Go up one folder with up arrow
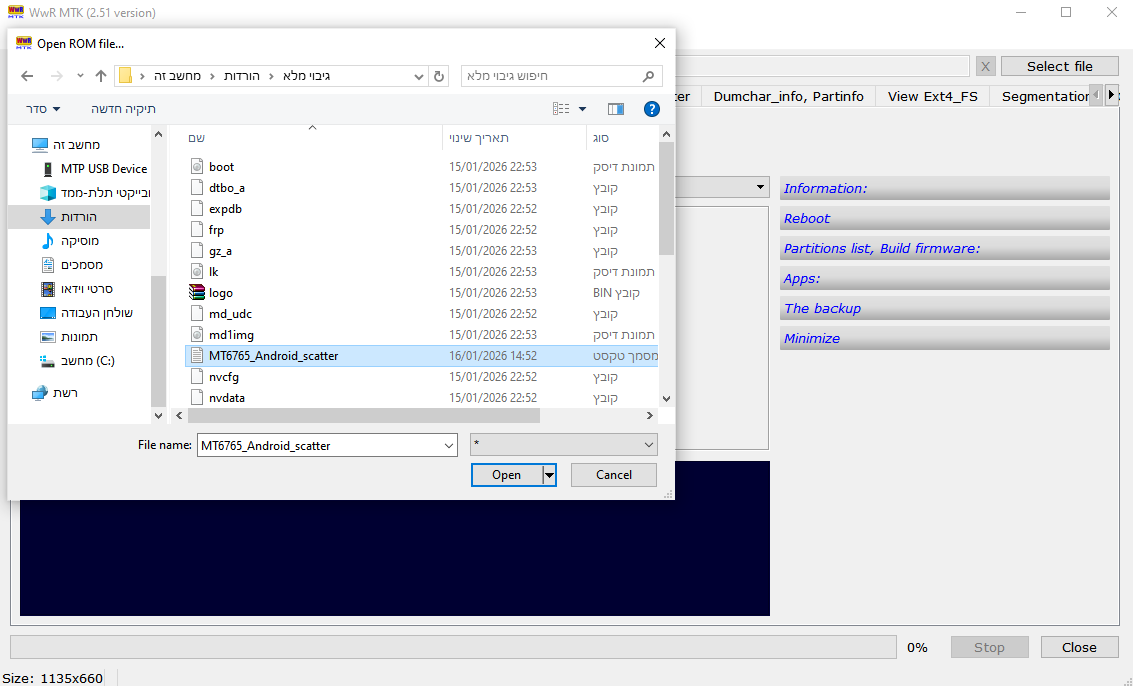This screenshot has width=1133, height=686. pyautogui.click(x=100, y=76)
